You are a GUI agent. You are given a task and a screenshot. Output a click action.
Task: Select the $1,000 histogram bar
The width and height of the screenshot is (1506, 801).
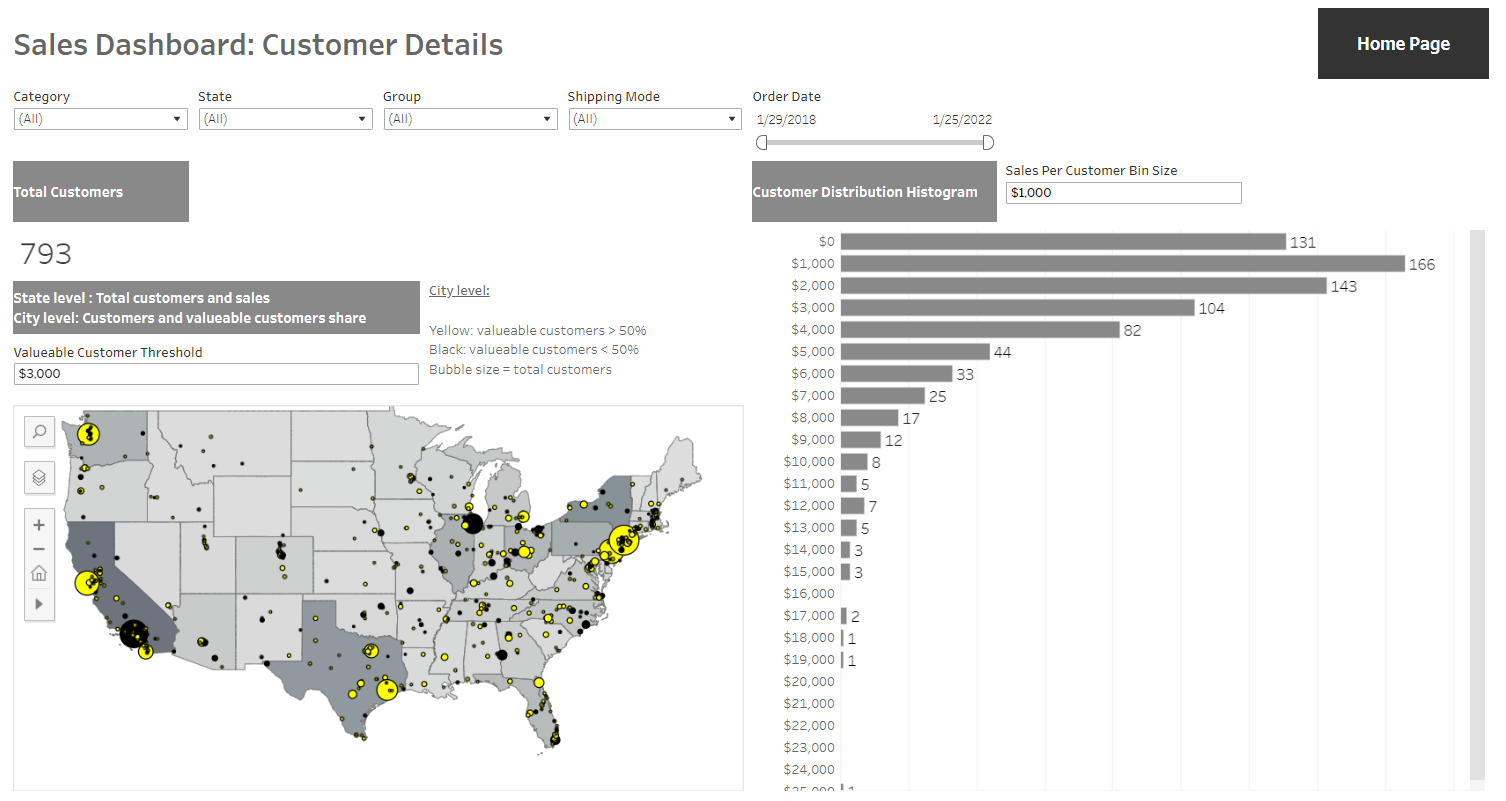click(x=1122, y=264)
